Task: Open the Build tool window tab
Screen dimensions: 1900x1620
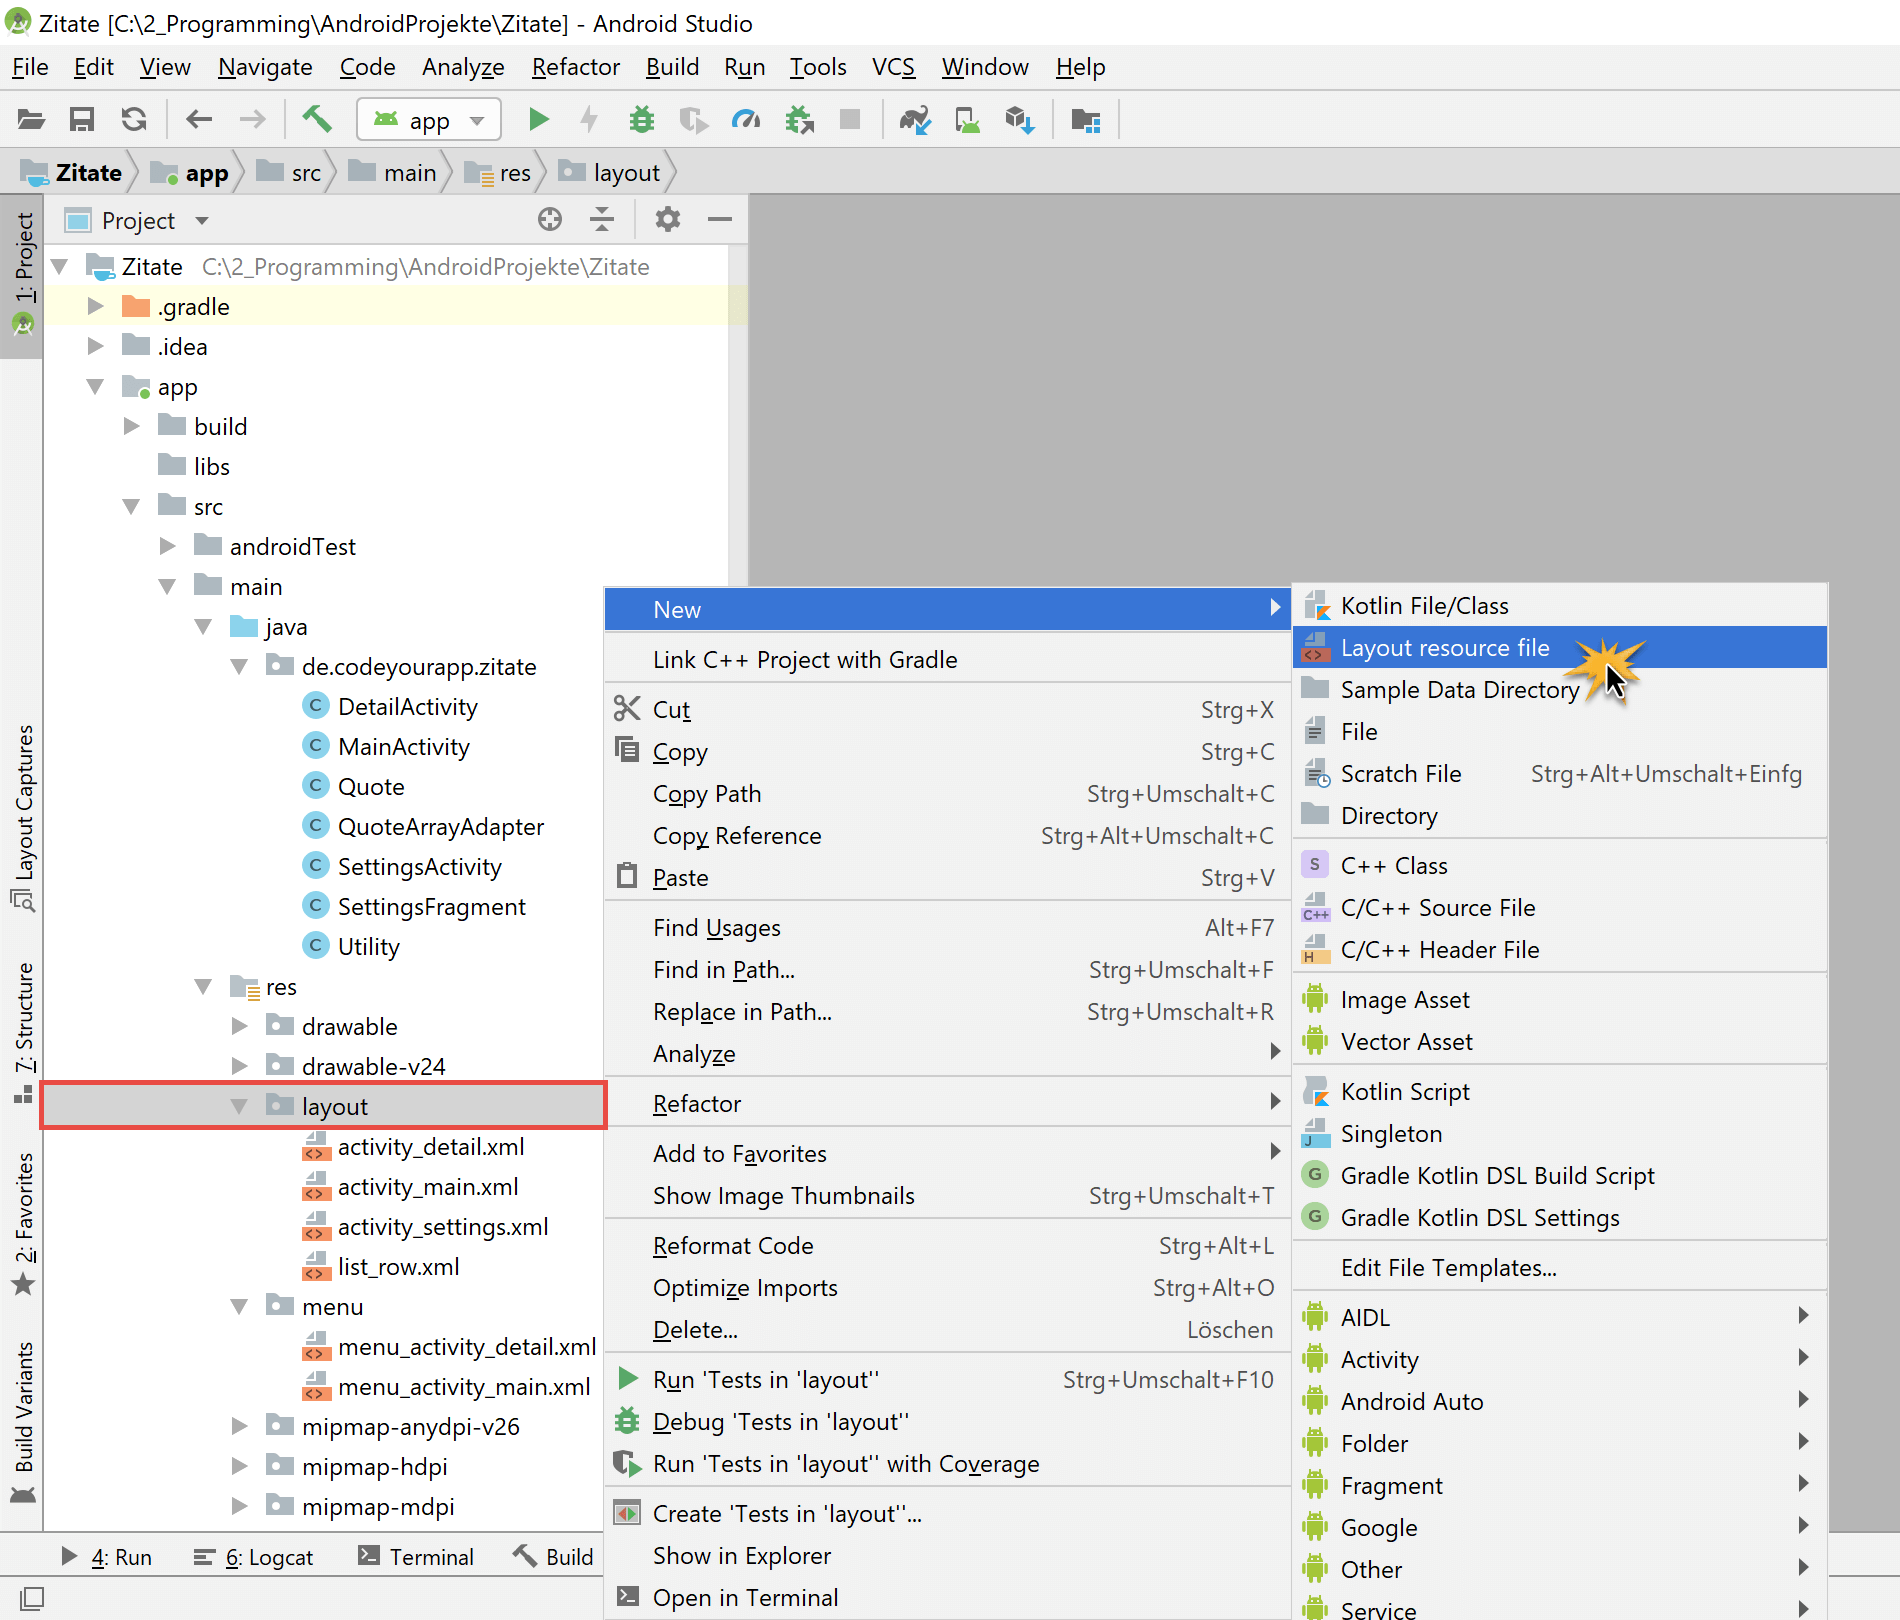Action: (553, 1557)
